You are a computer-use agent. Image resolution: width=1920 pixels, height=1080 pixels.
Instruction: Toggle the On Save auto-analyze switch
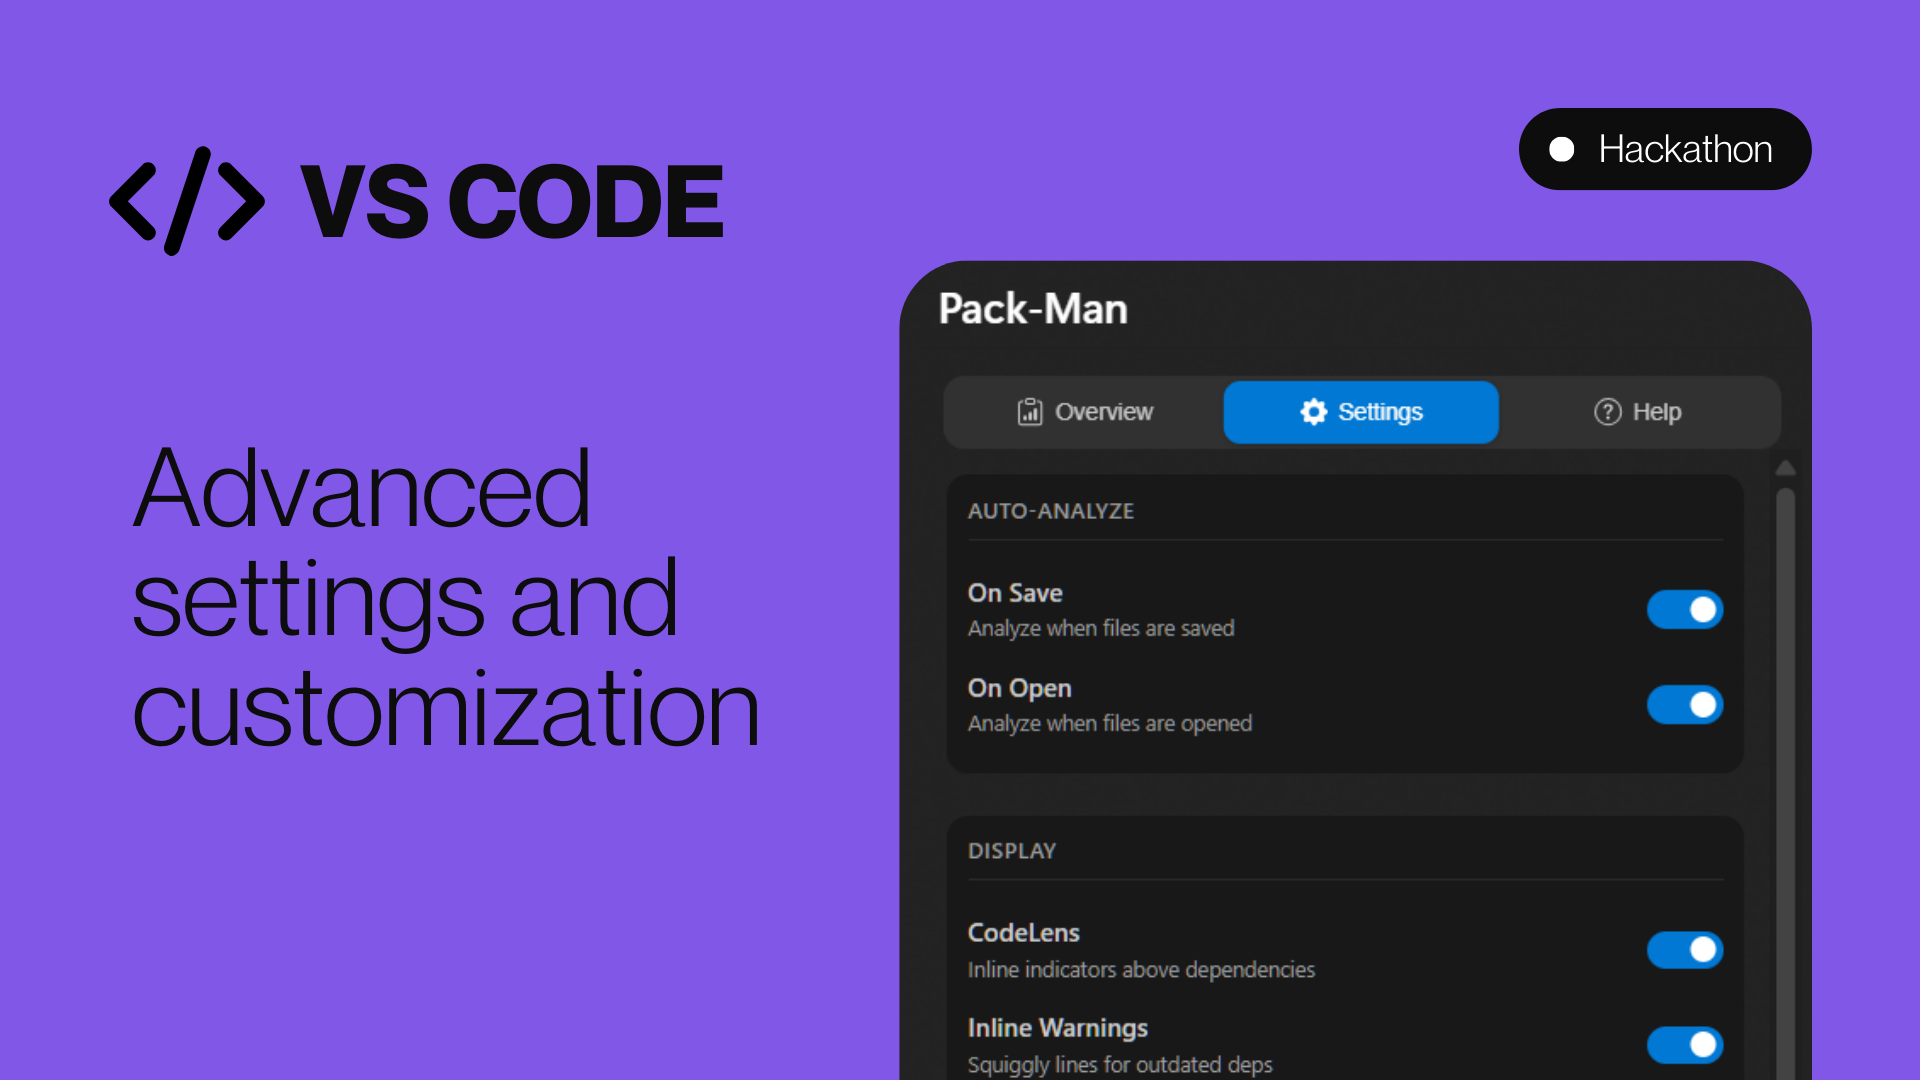point(1684,609)
